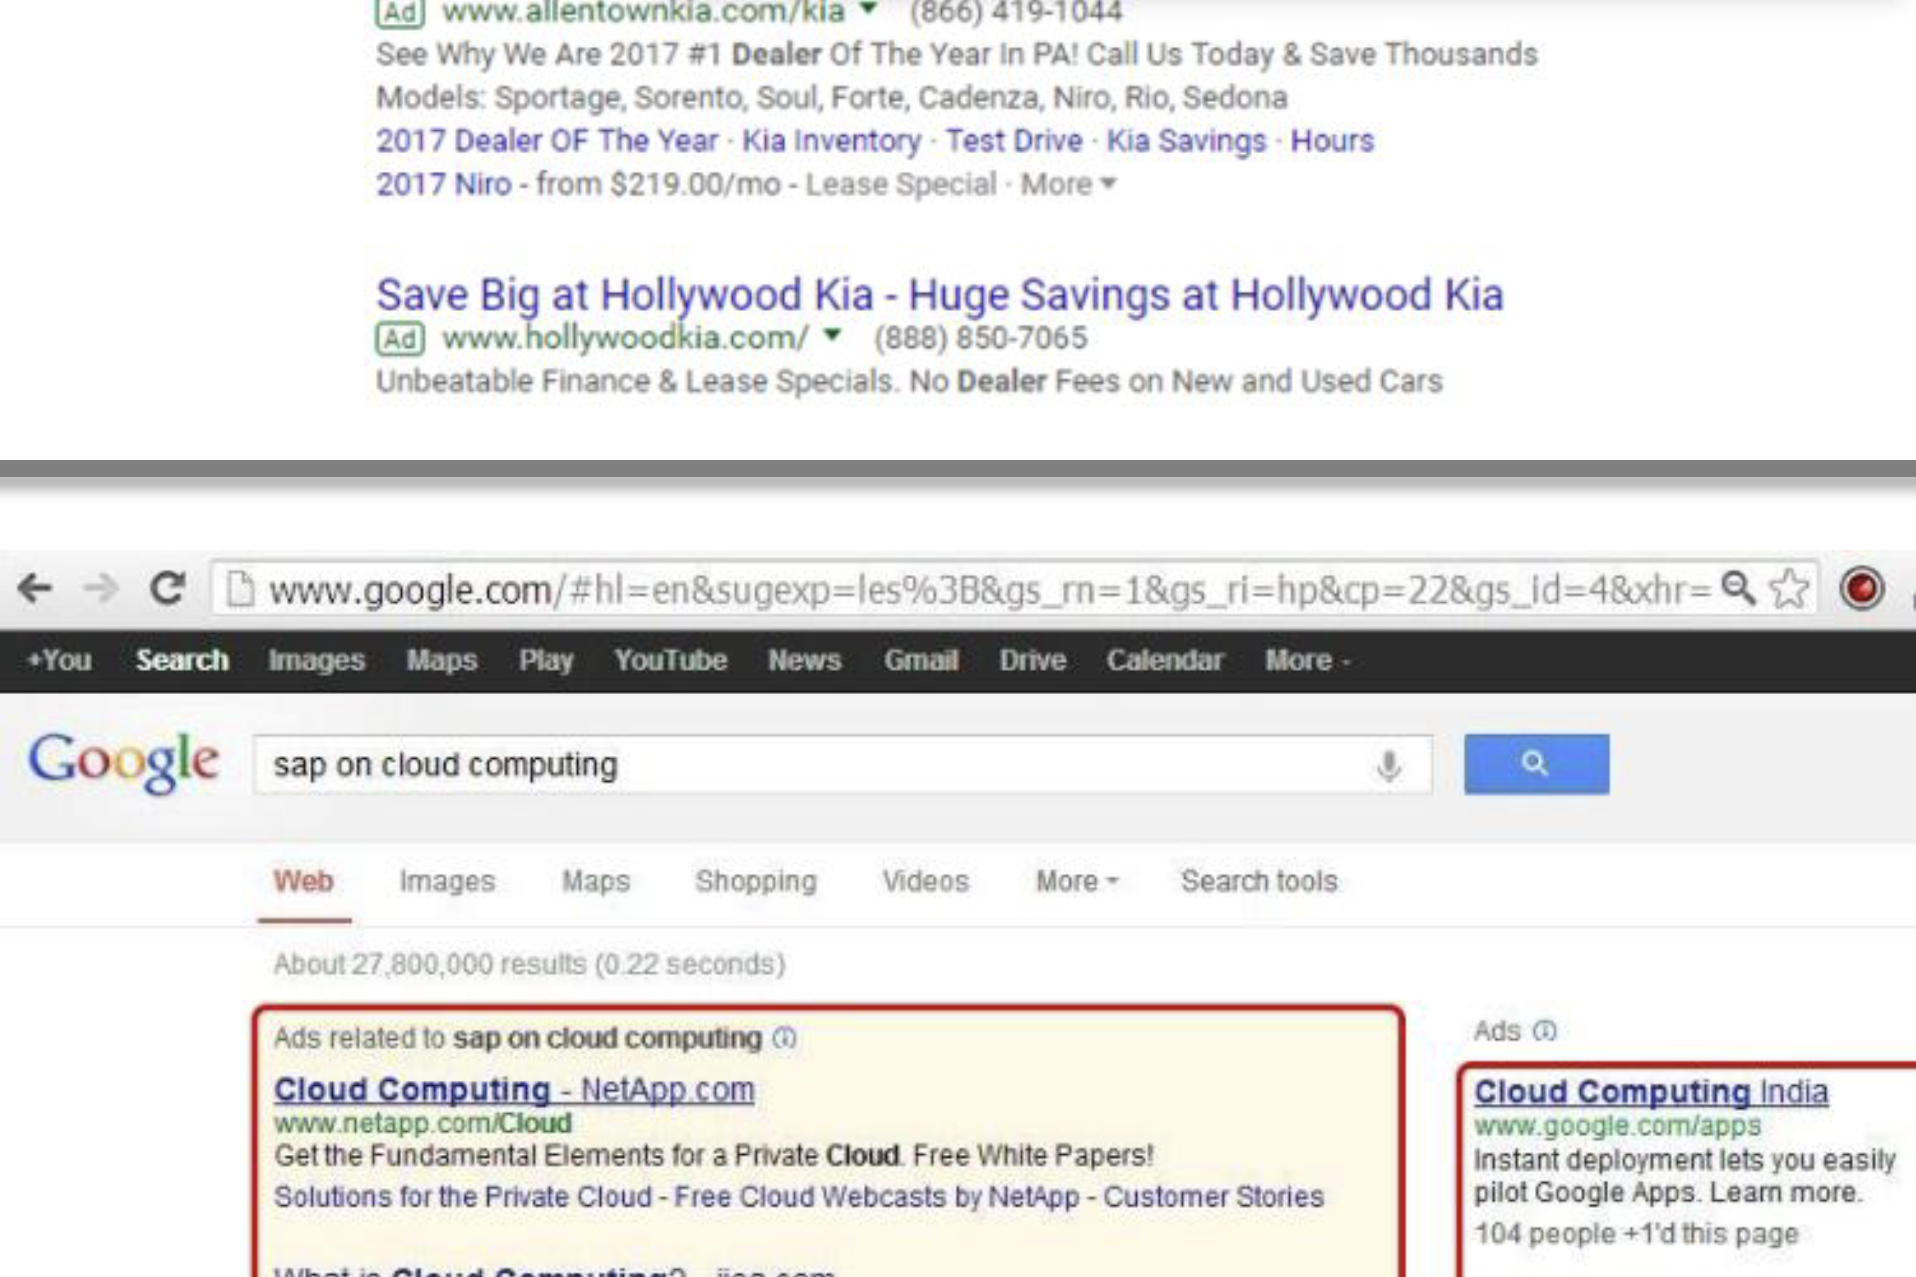1916x1277 pixels.
Task: Open Kia Savings sitelink
Action: (1186, 141)
